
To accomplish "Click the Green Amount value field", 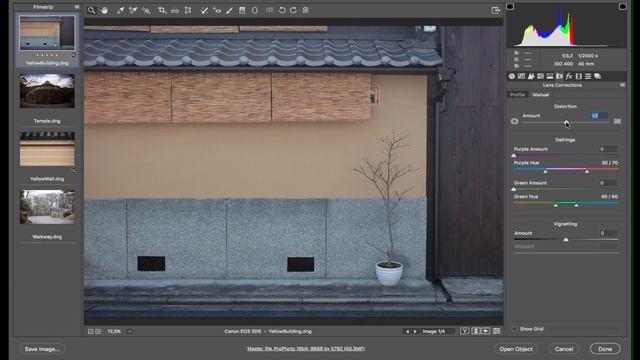I will pos(607,183).
